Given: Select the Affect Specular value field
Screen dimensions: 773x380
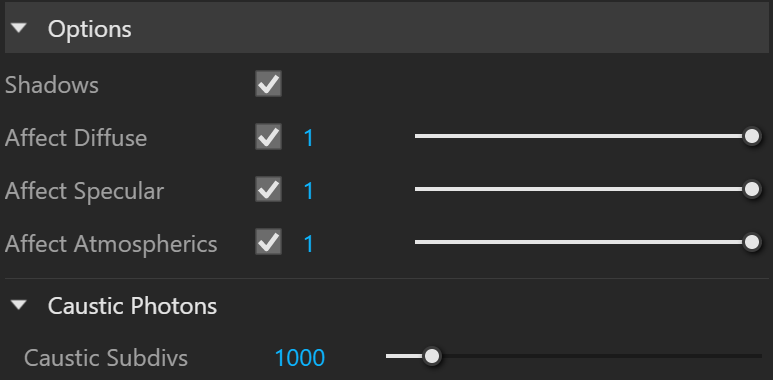Looking at the screenshot, I should [309, 191].
